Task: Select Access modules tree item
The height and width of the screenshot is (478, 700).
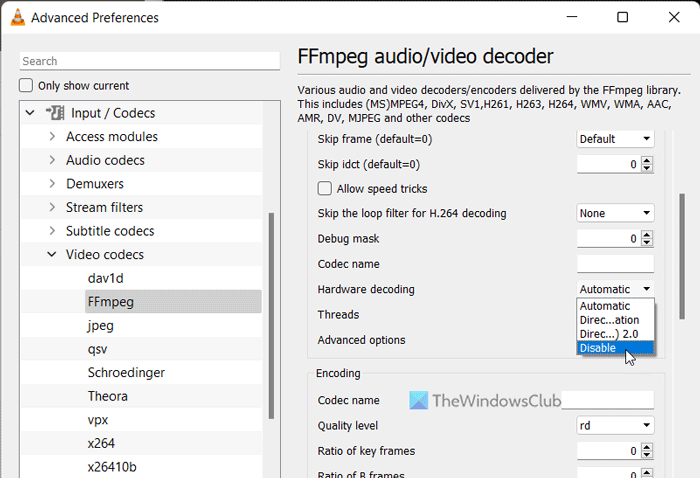Action: pos(112,136)
